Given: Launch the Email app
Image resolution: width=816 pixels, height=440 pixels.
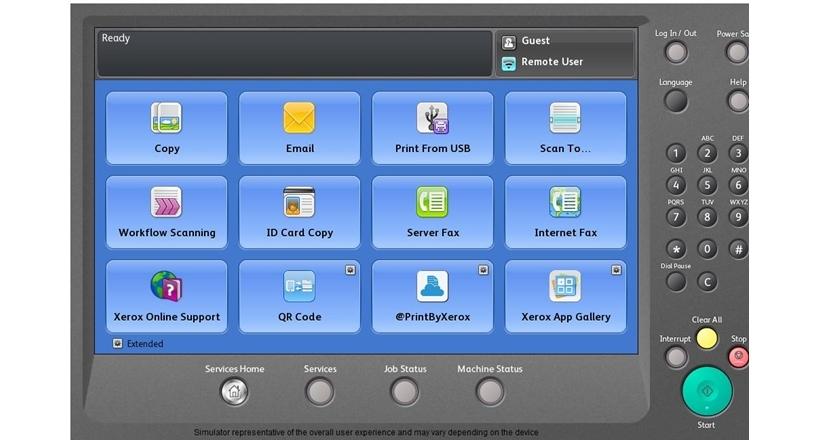Looking at the screenshot, I should [x=299, y=128].
